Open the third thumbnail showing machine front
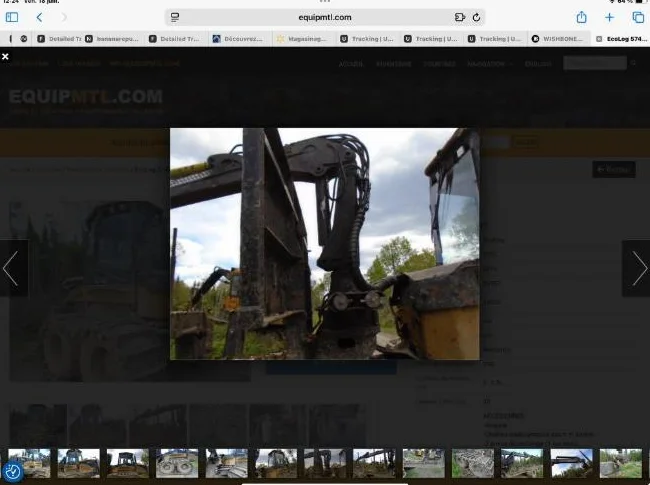 point(128,463)
